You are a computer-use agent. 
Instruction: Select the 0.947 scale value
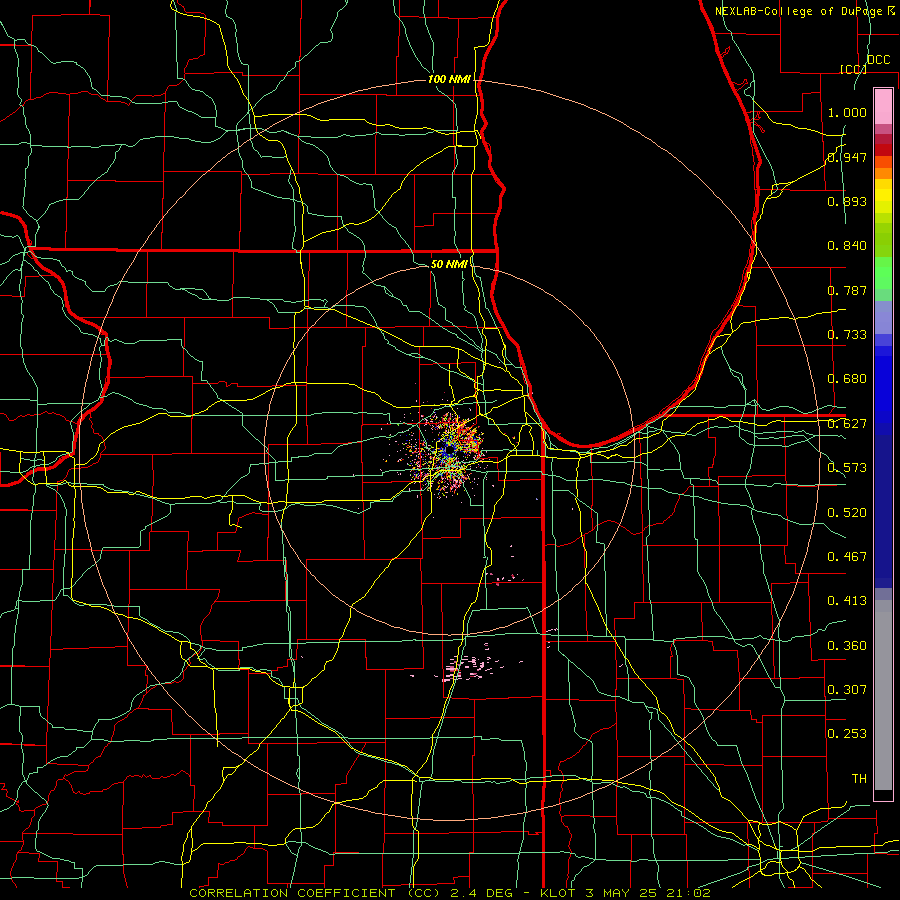tap(847, 157)
